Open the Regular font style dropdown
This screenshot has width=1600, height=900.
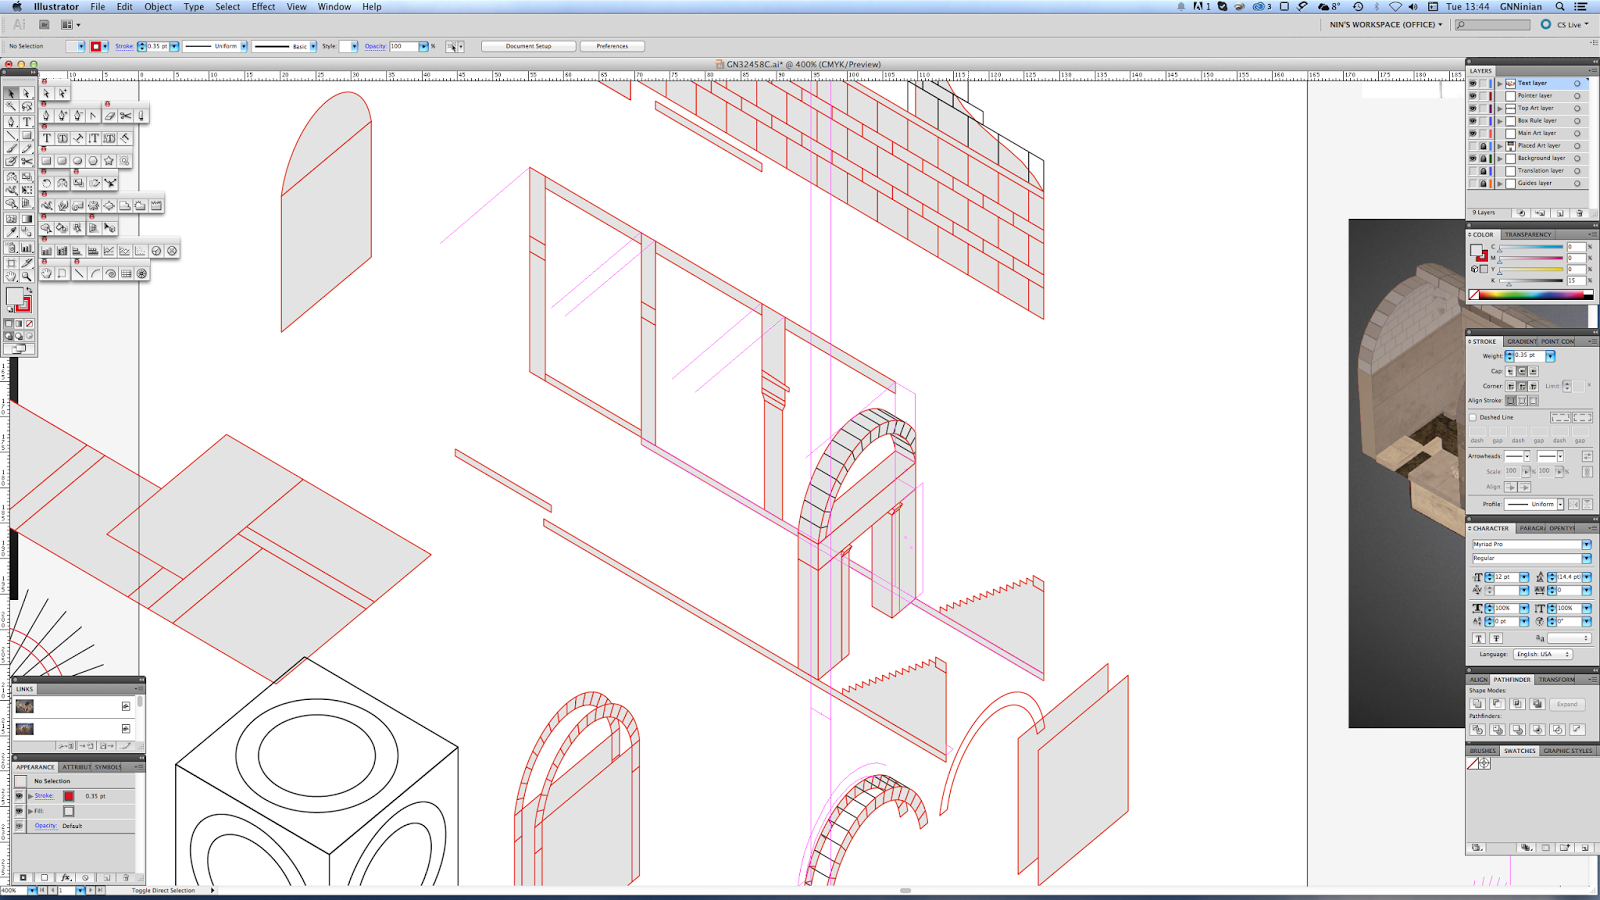[x=1586, y=558]
